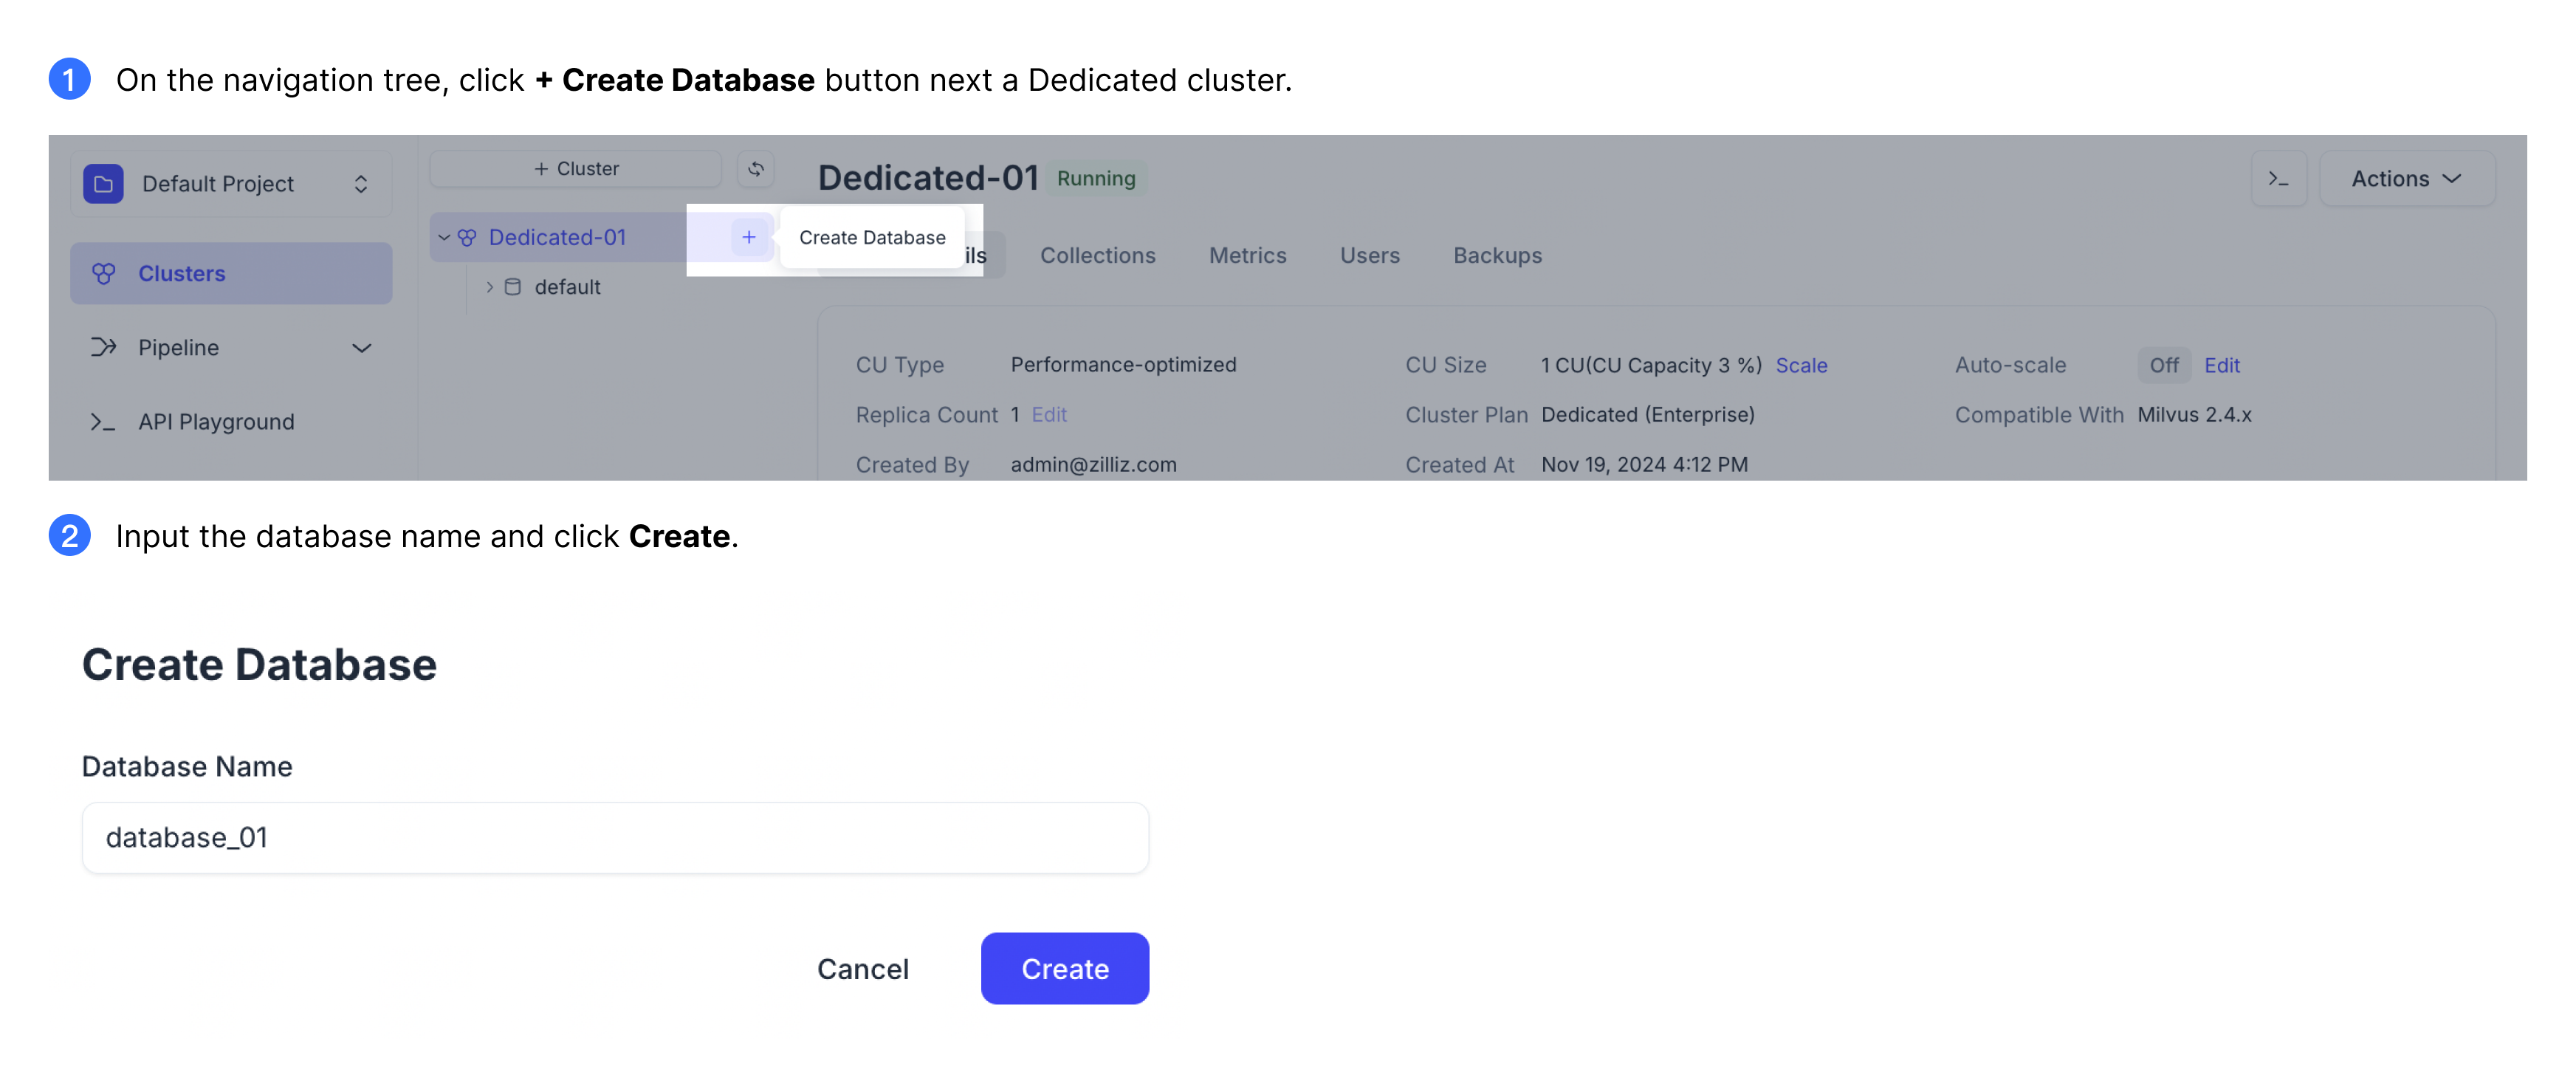Switch to the Collections tab

click(x=1097, y=253)
